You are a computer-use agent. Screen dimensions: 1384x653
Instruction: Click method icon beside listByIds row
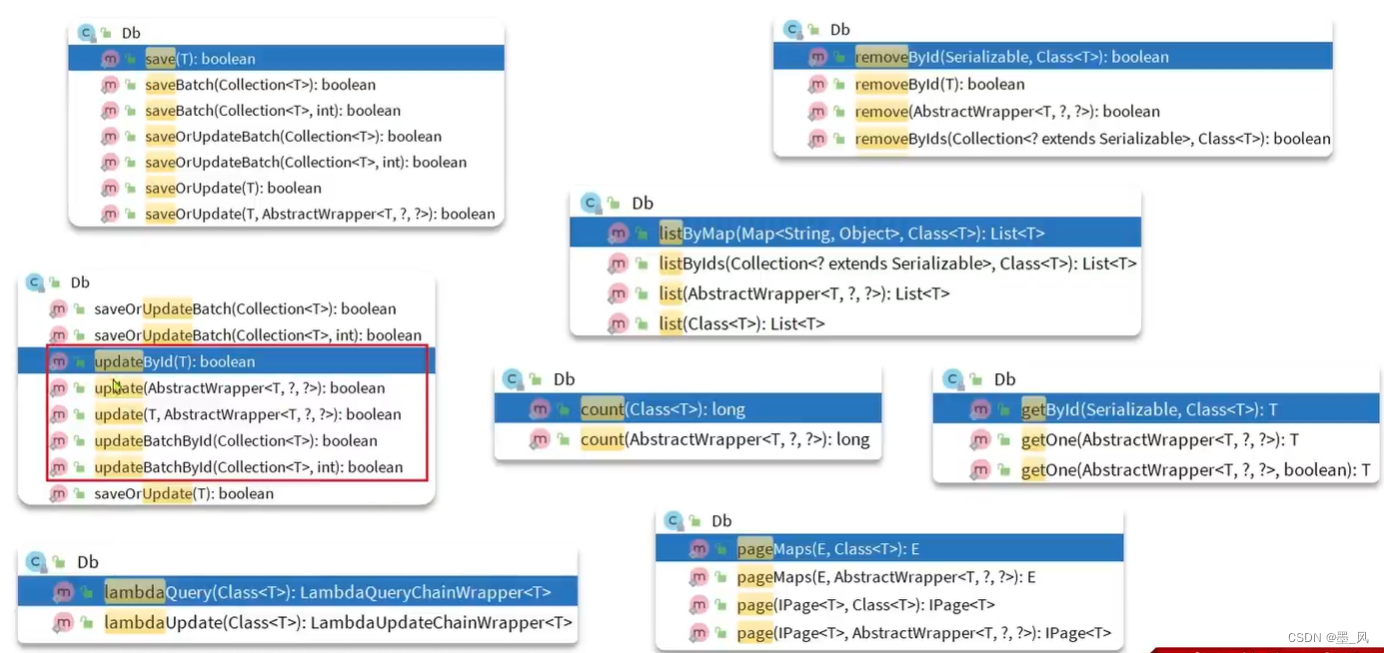tap(618, 264)
